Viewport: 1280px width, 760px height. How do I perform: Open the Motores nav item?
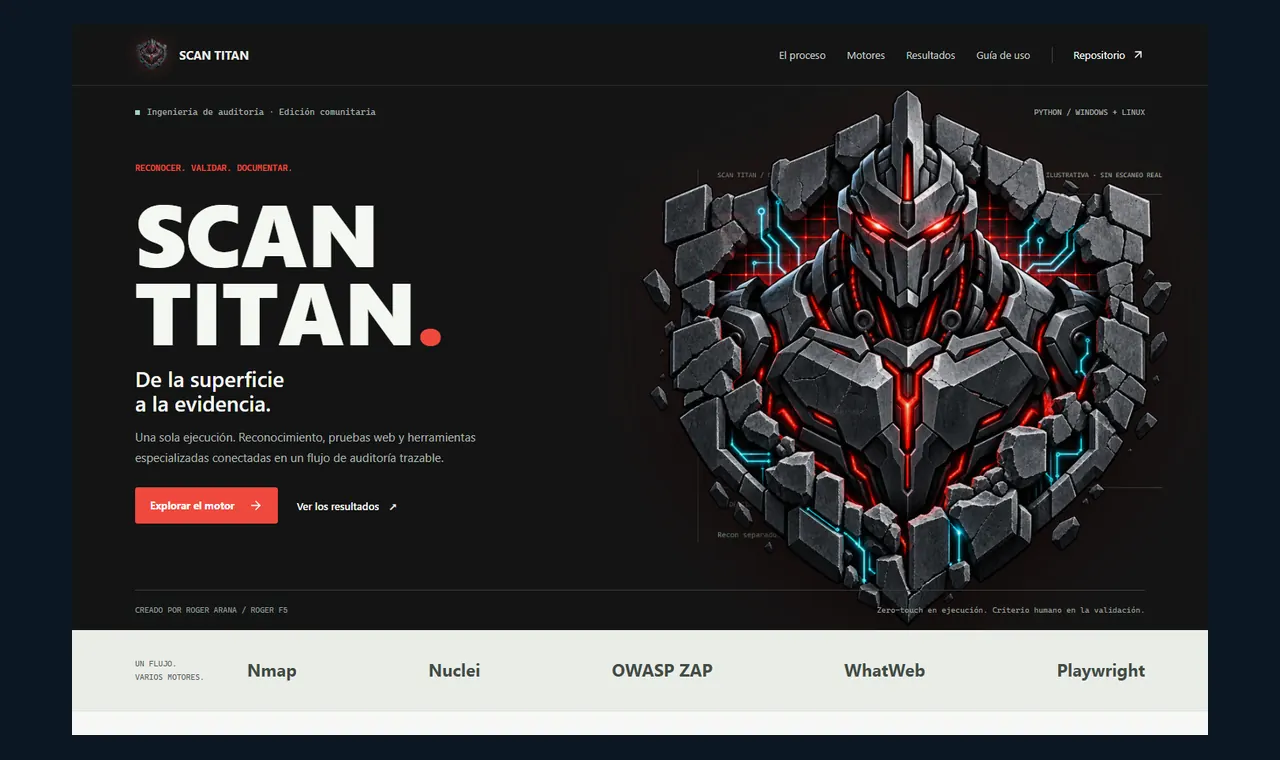[x=866, y=55]
